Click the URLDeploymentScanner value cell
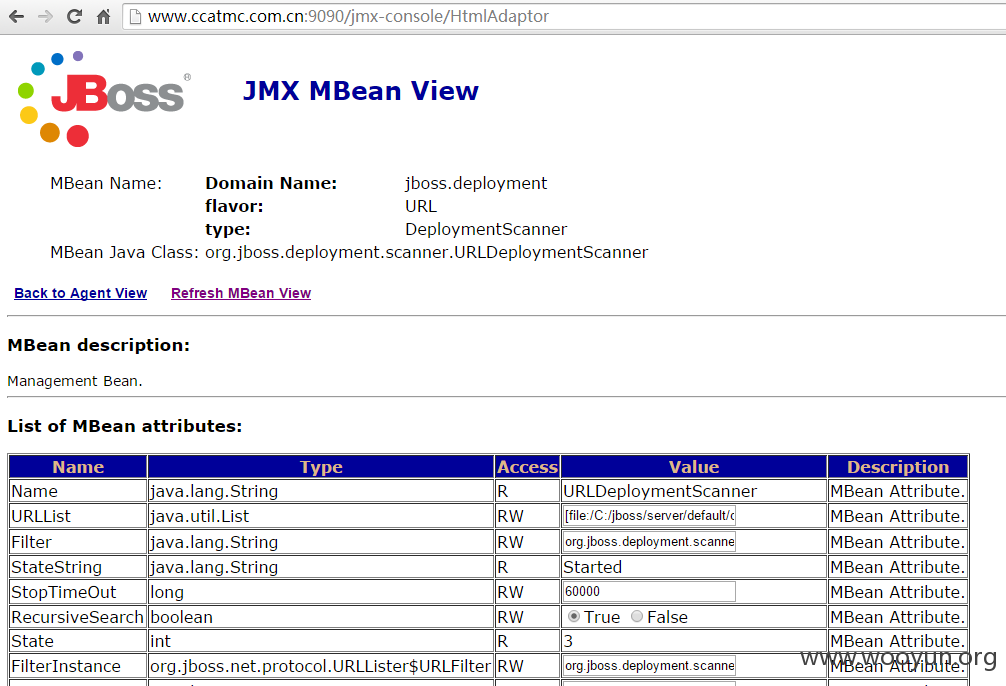The width and height of the screenshot is (1006, 686). tap(694, 491)
